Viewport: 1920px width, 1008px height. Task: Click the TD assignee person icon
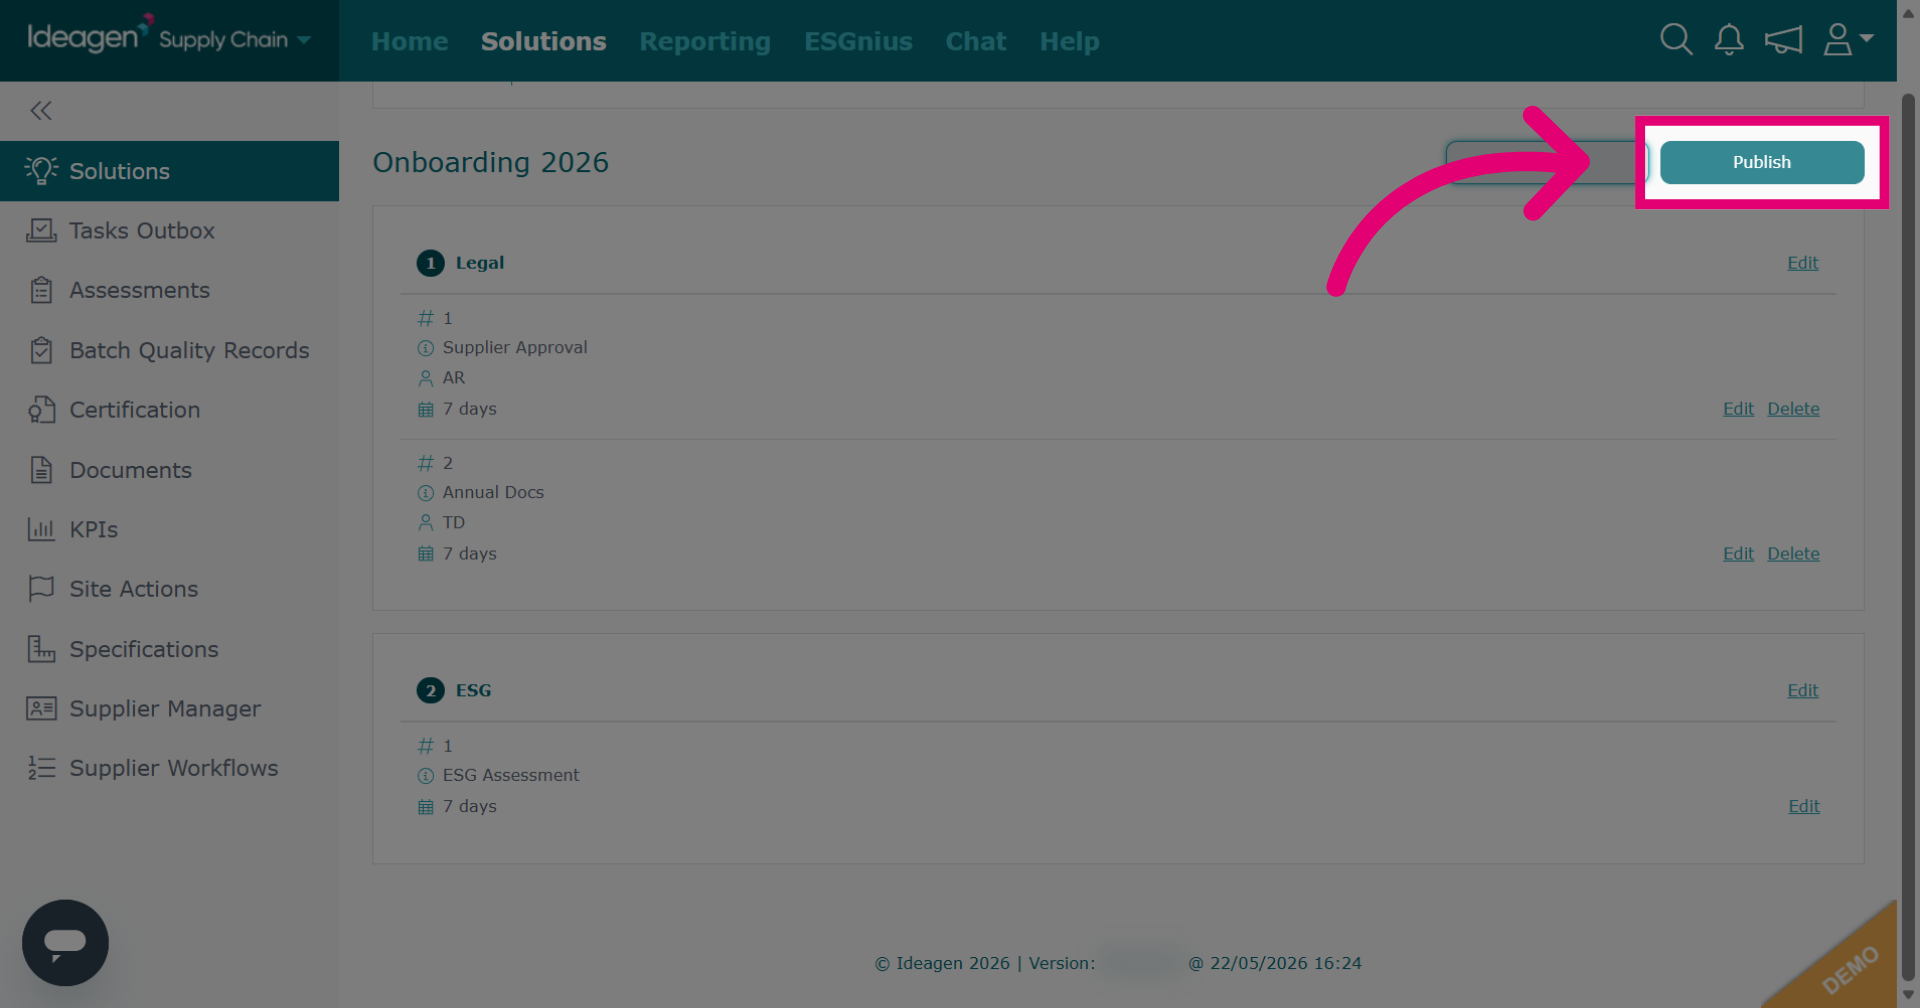click(x=425, y=523)
